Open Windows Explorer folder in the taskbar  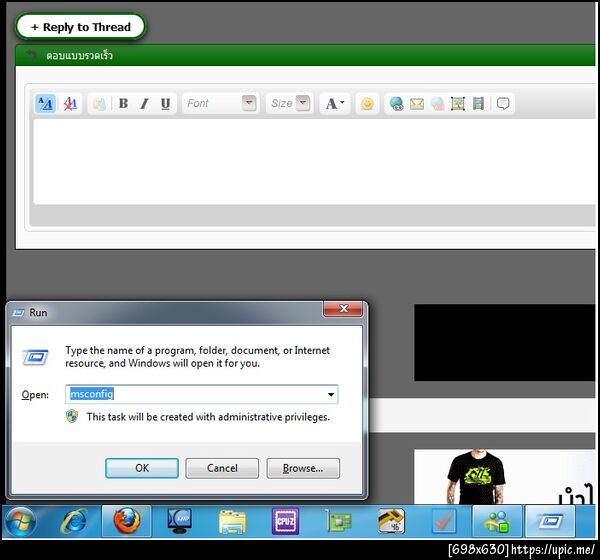232,522
